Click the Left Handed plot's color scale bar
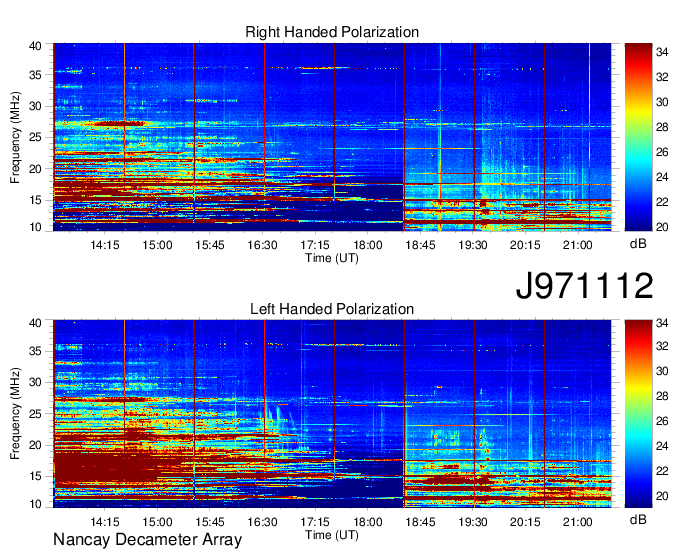 click(x=638, y=414)
